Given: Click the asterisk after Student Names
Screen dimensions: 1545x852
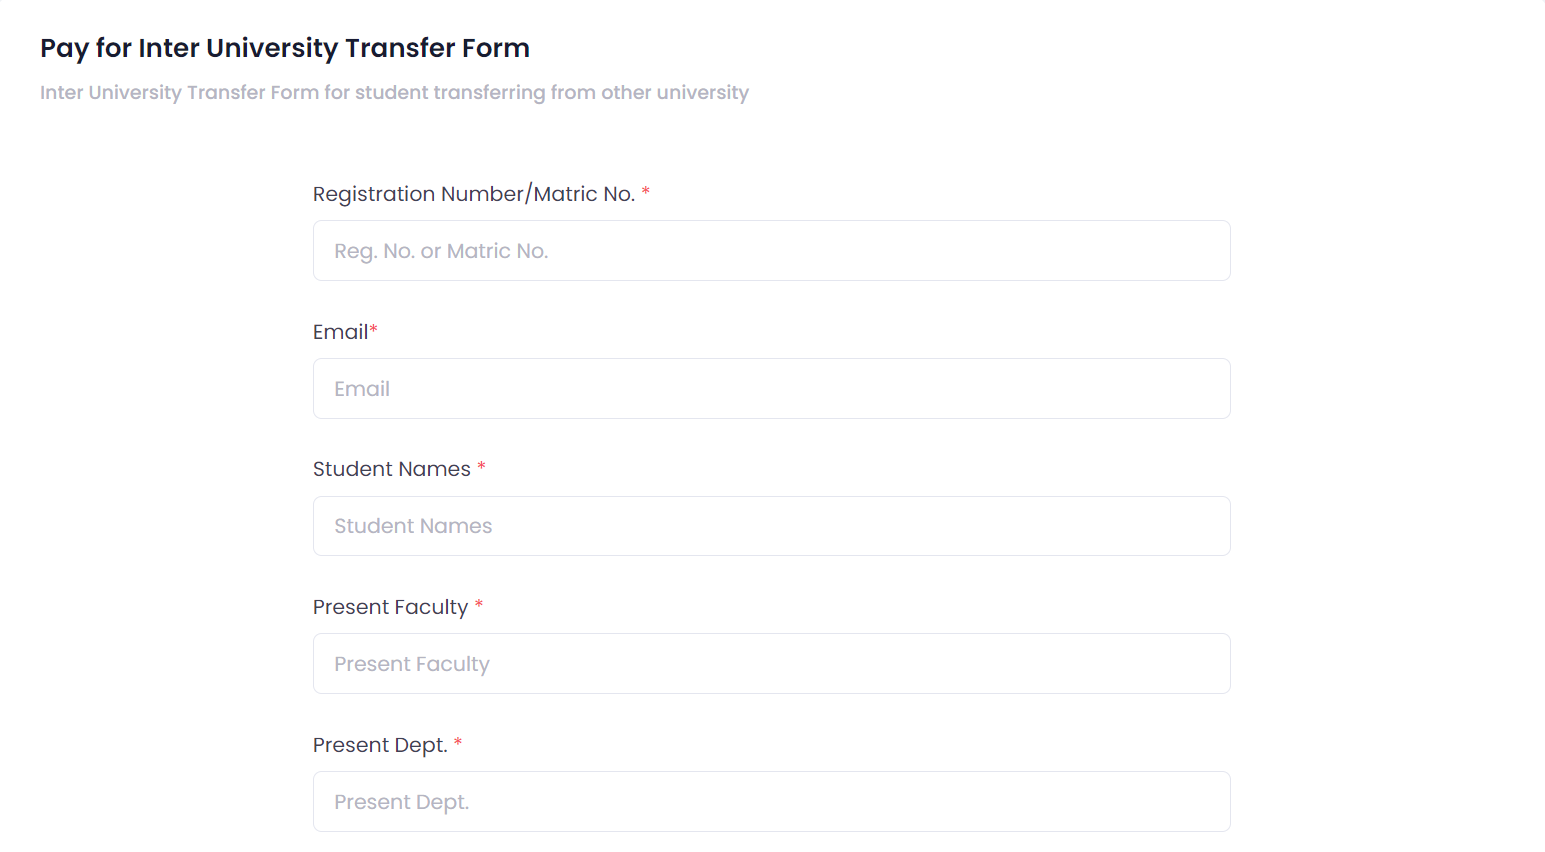Looking at the screenshot, I should pyautogui.click(x=482, y=468).
